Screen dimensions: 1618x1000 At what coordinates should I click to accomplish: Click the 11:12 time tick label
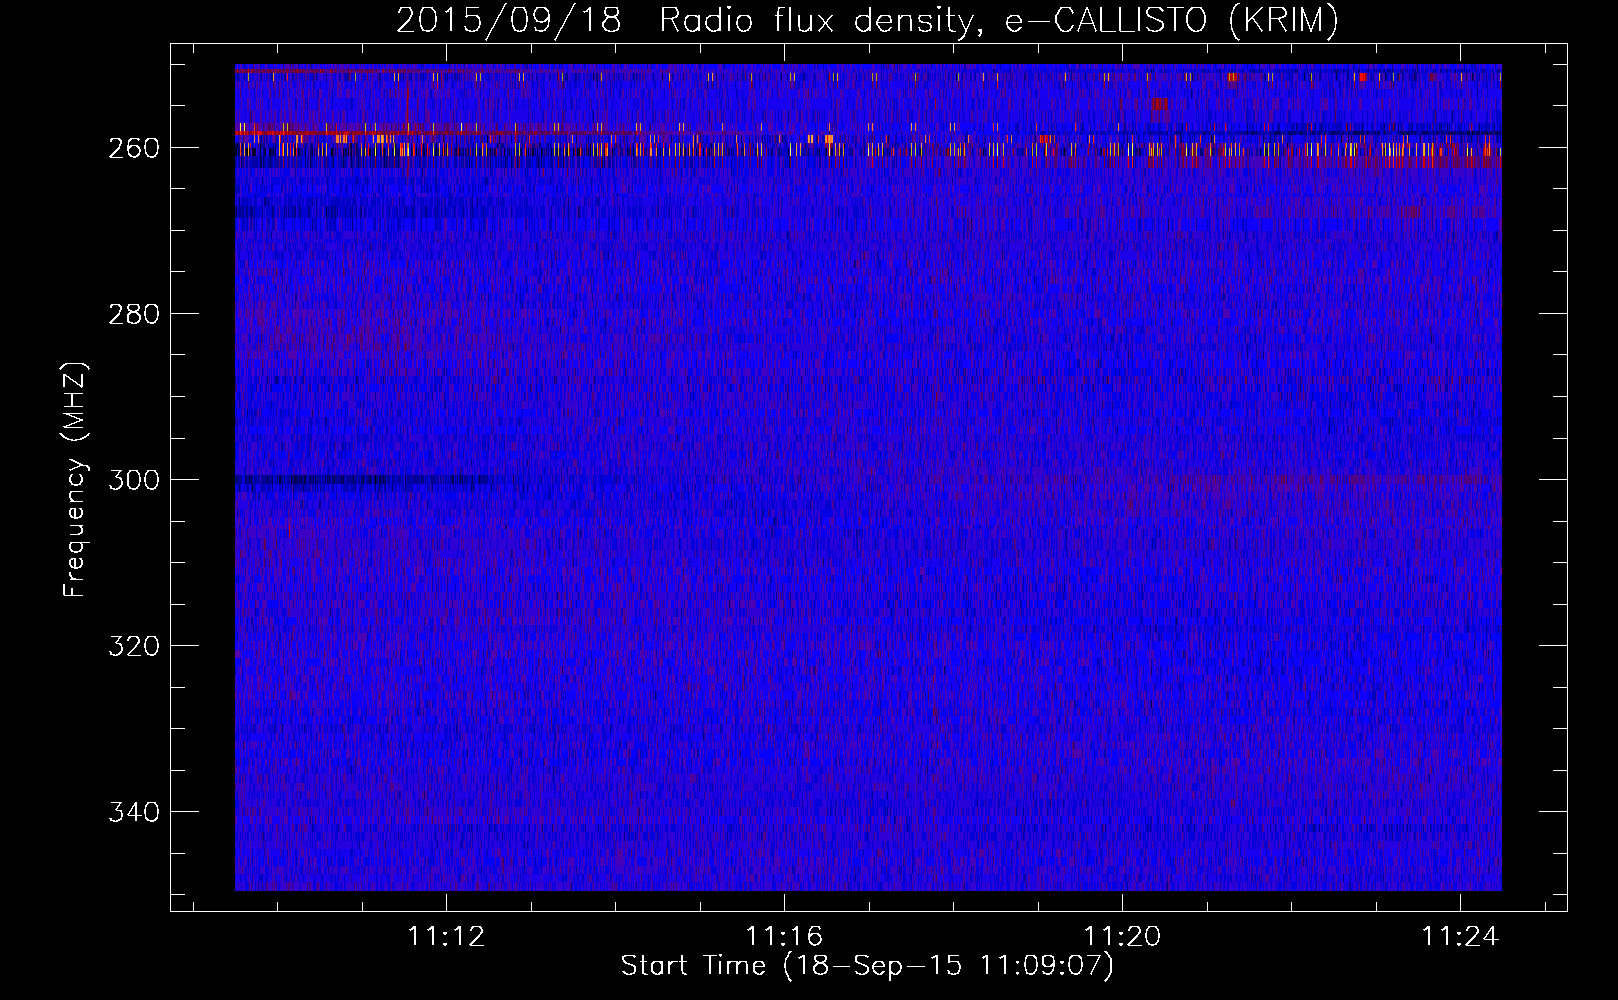[x=446, y=936]
